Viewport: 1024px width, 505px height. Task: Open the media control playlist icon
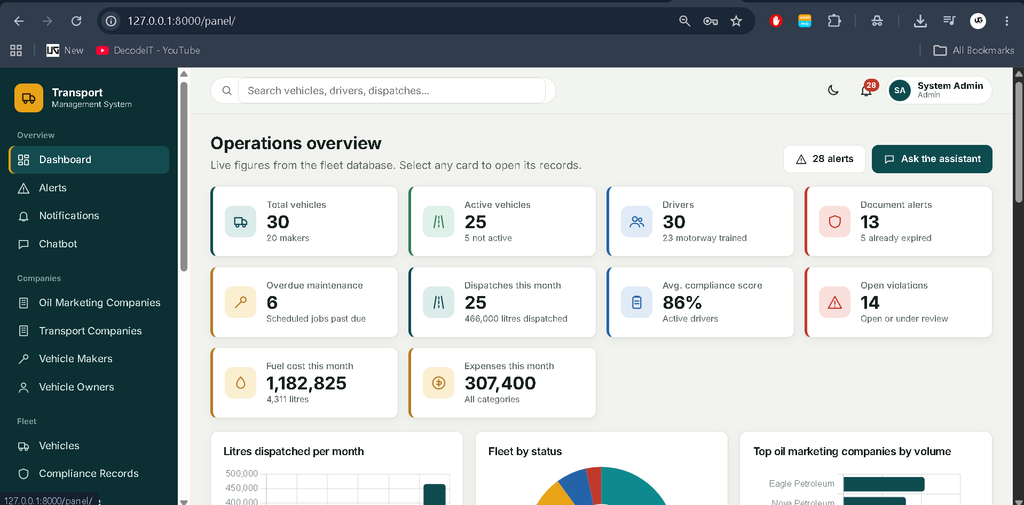[949, 21]
